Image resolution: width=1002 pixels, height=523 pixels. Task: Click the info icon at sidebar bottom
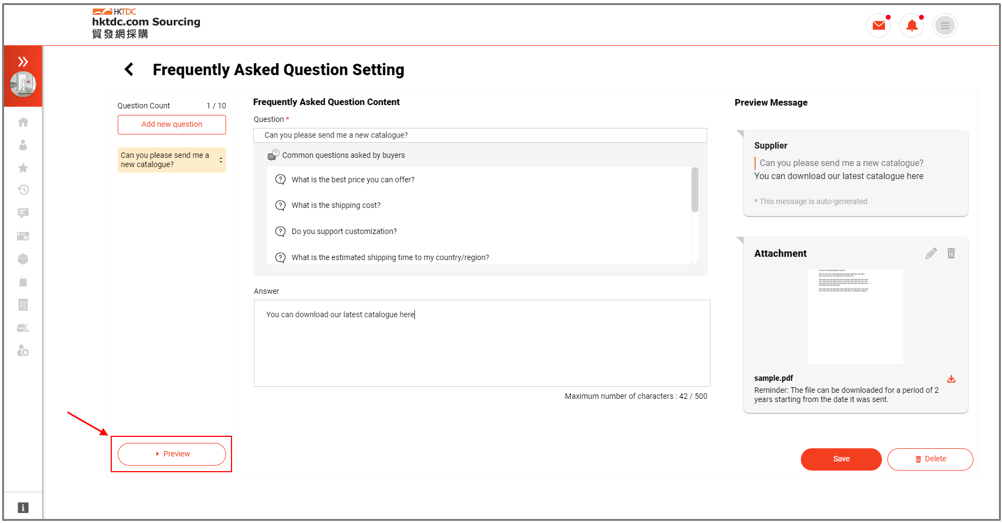tap(23, 508)
